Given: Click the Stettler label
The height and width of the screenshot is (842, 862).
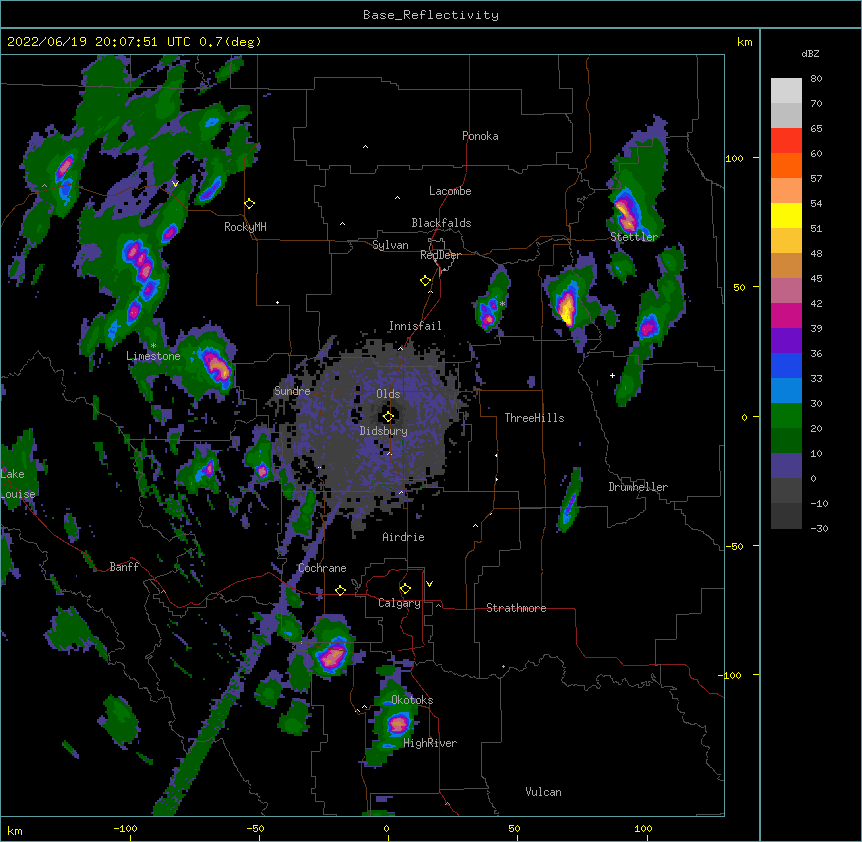Looking at the screenshot, I should tap(634, 237).
